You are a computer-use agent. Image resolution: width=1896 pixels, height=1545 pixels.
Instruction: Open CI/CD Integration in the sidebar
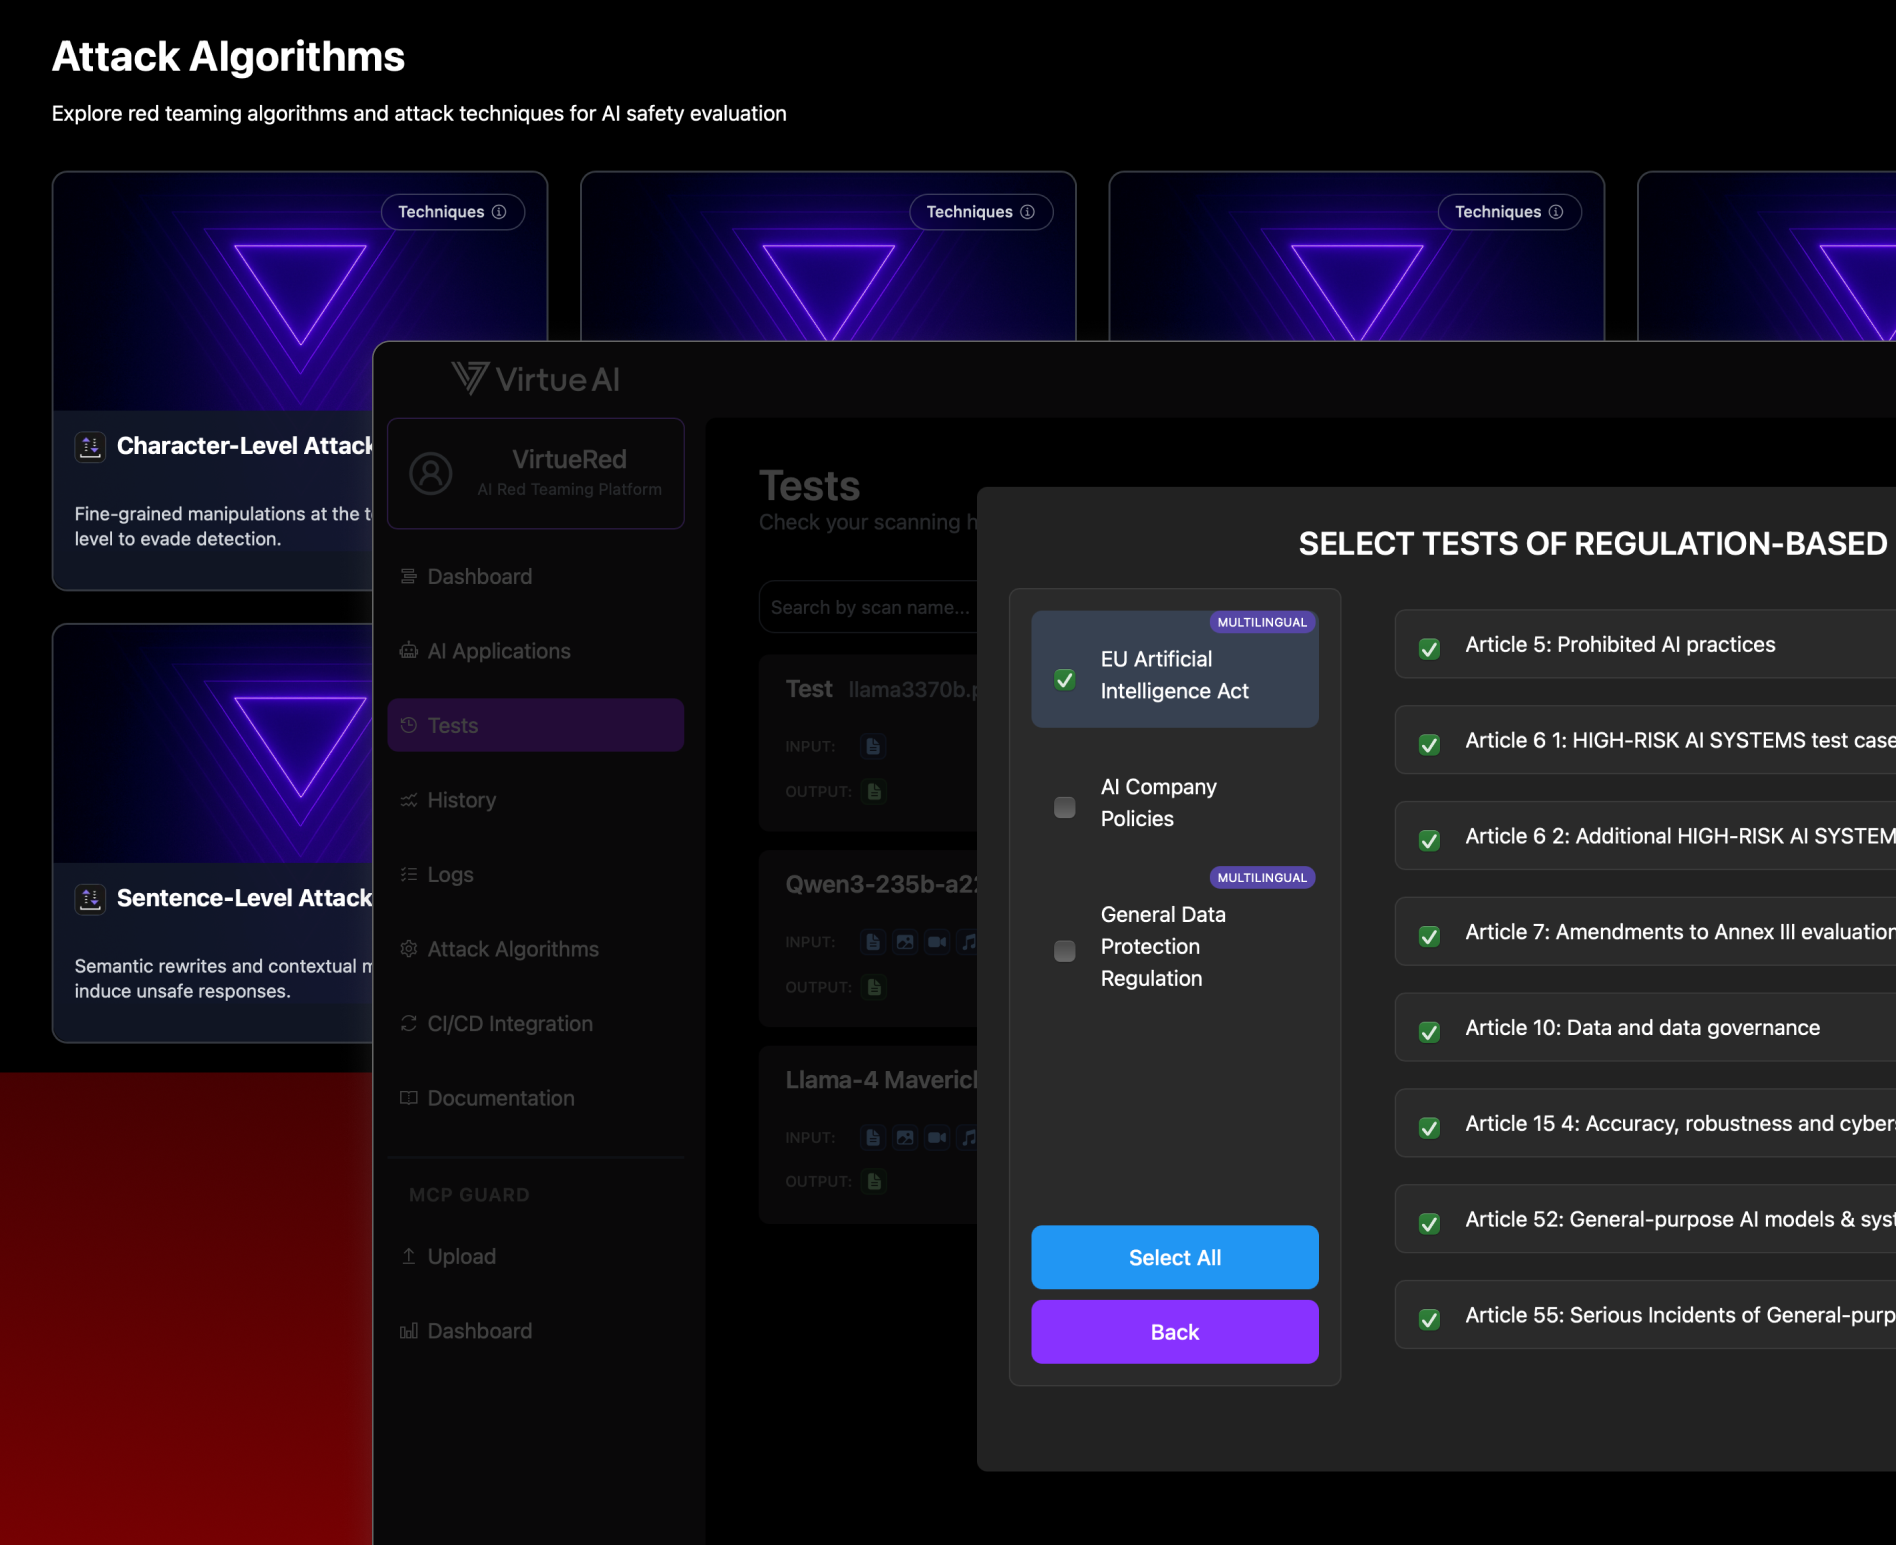click(x=536, y=1023)
